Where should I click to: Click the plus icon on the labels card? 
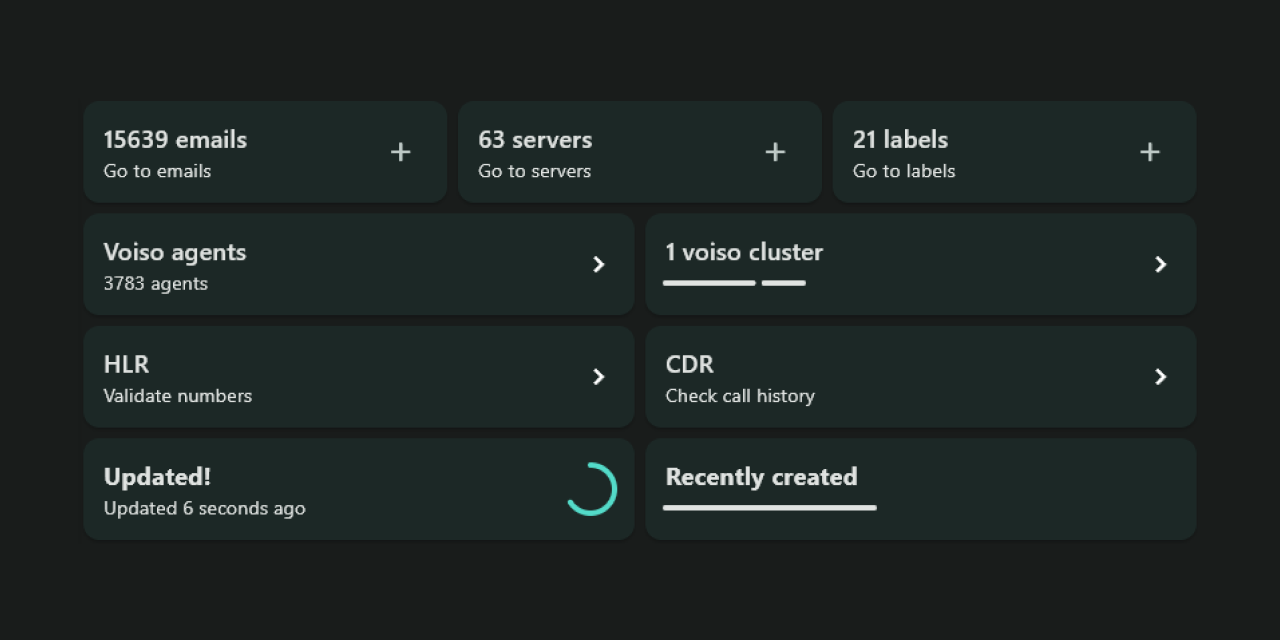(1149, 152)
